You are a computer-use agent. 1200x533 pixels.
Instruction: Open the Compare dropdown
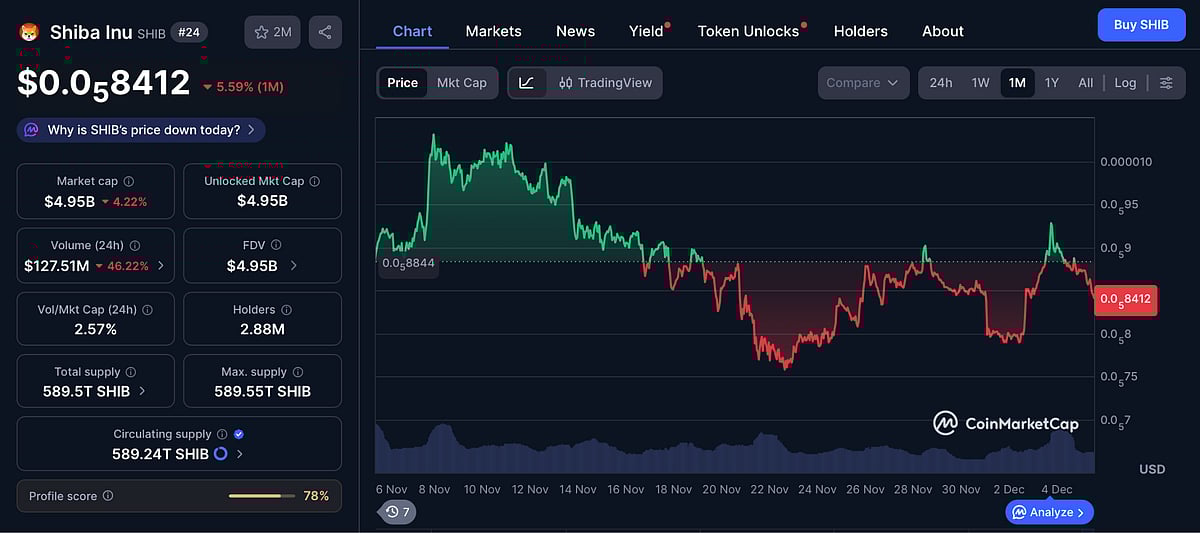click(863, 83)
